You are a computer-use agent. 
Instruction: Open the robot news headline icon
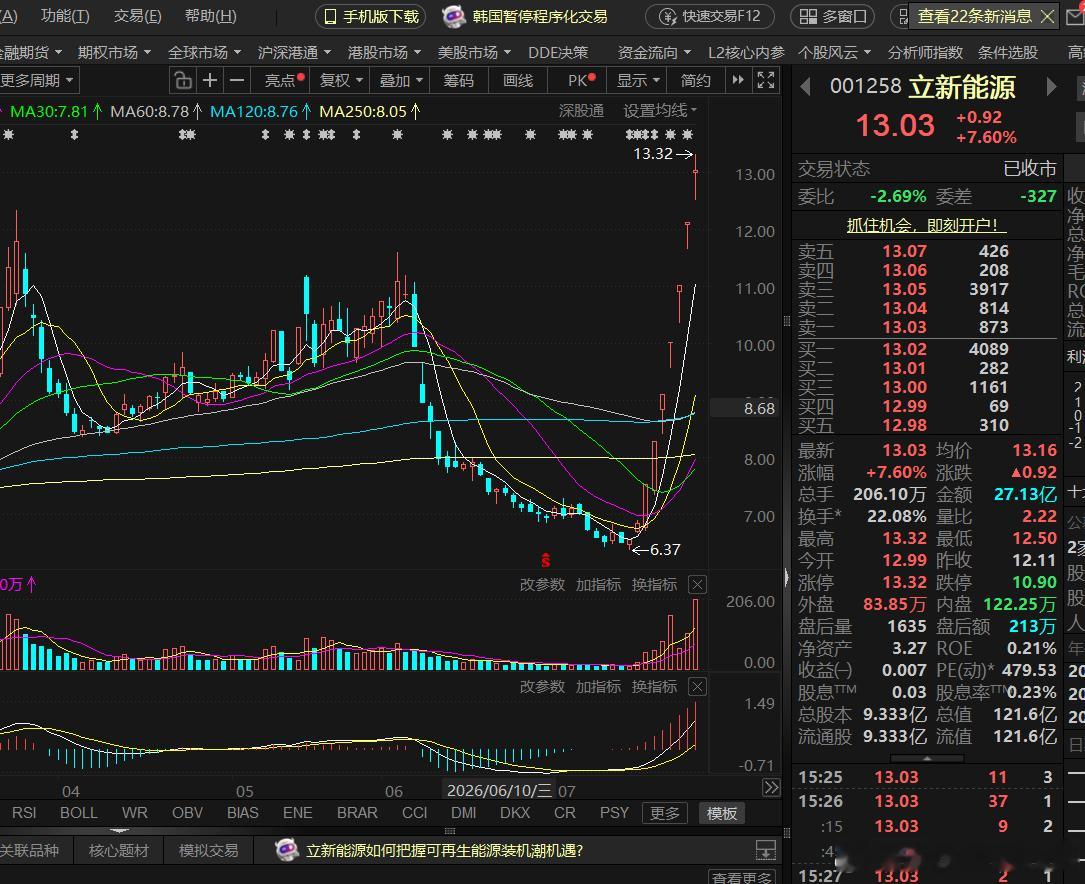453,16
